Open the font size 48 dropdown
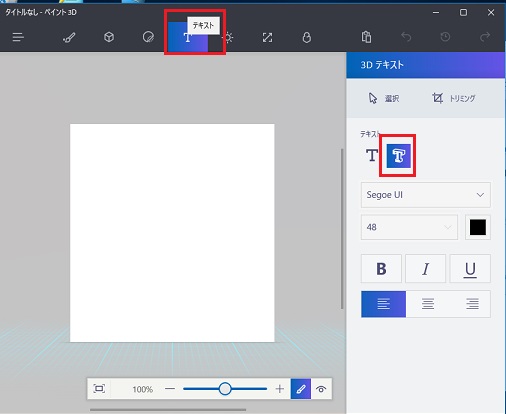This screenshot has height=414, width=506. [x=409, y=227]
